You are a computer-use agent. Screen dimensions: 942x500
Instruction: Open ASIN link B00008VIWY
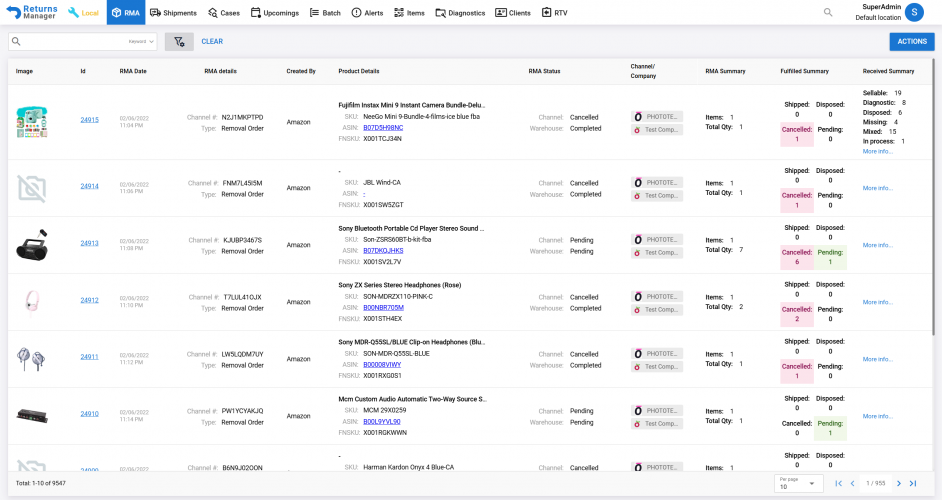point(382,365)
